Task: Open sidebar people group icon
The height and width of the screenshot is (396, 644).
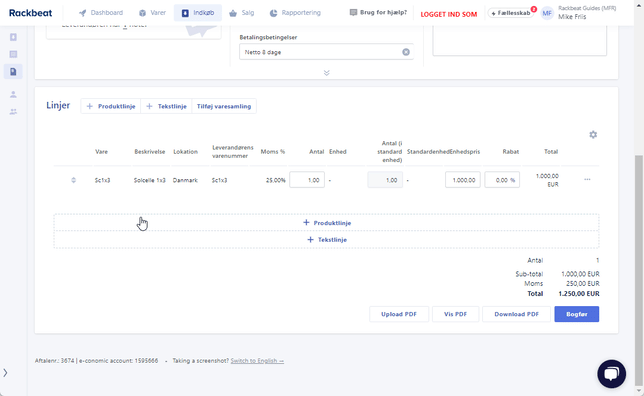Action: pos(13,112)
